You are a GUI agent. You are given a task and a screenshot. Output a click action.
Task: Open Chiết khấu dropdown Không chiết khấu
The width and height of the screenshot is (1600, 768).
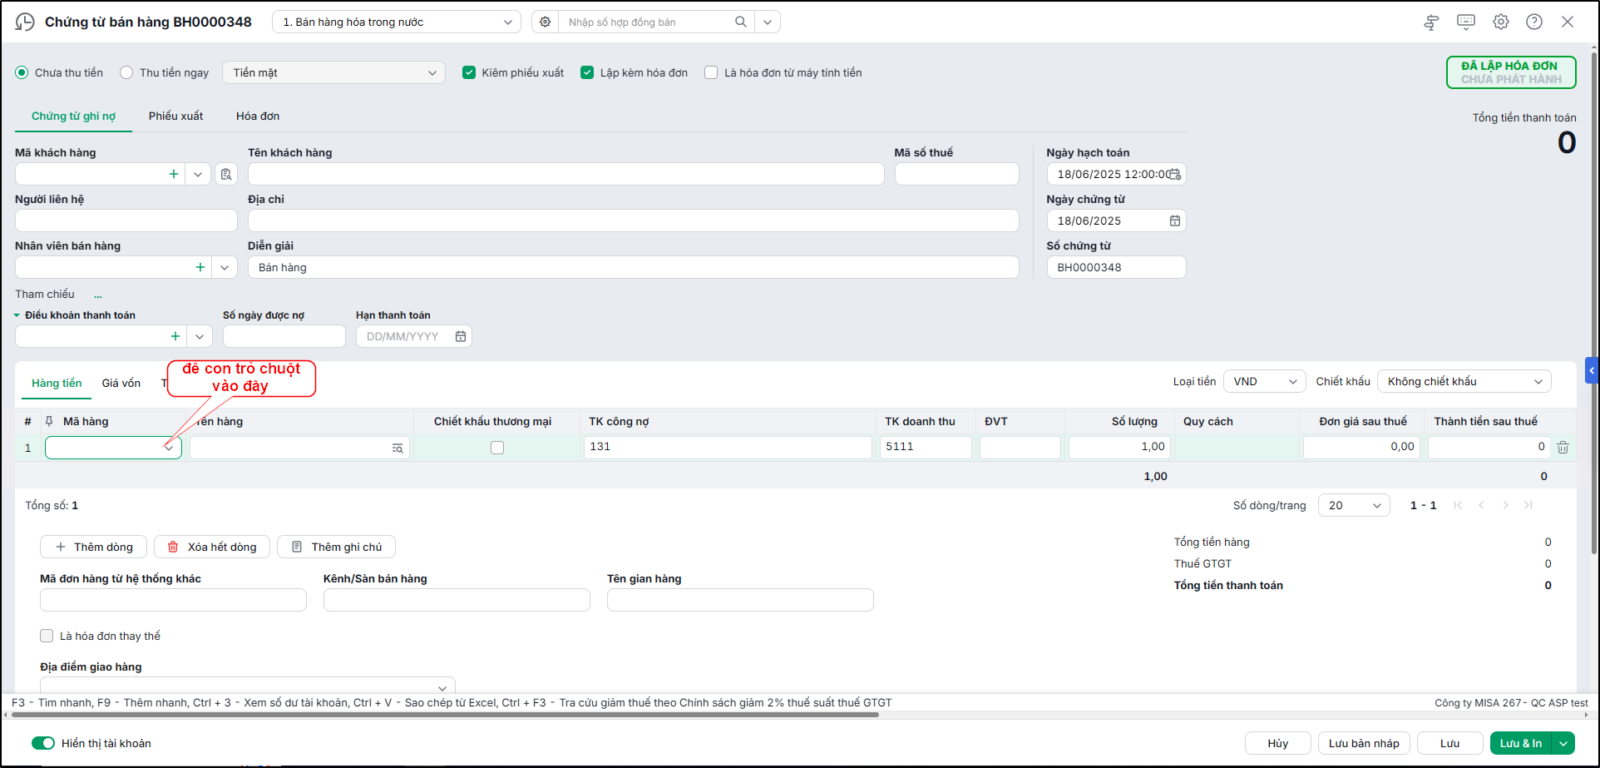pyautogui.click(x=1464, y=382)
